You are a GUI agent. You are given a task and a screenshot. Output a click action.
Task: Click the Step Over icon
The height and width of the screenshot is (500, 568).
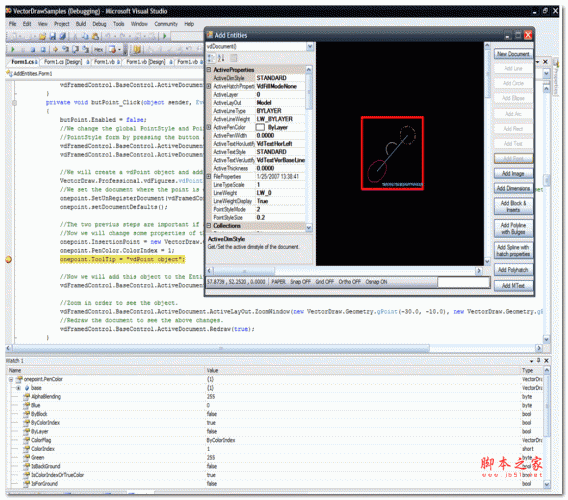[75, 49]
